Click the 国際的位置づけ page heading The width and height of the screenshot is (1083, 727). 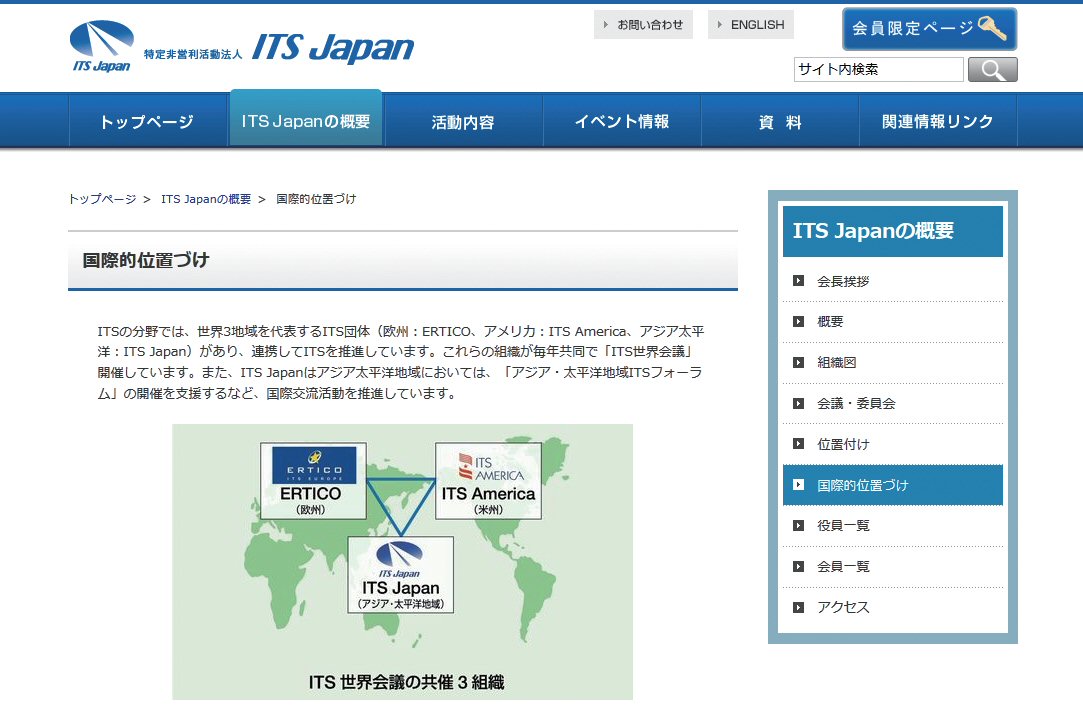pyautogui.click(x=146, y=260)
